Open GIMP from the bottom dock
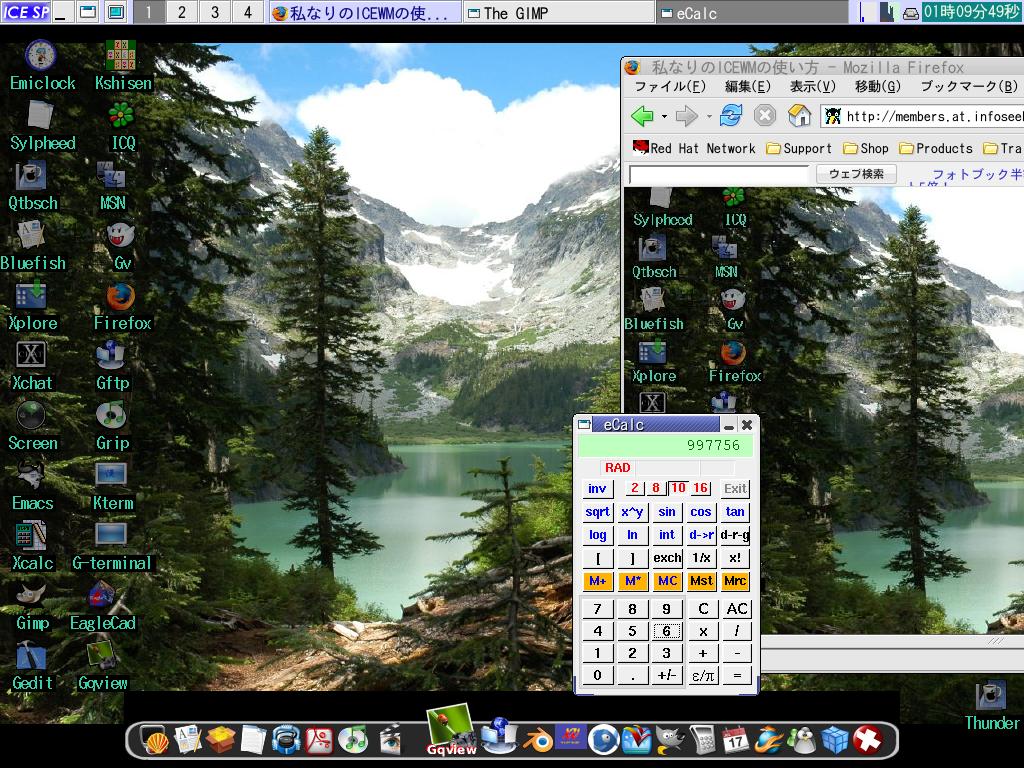This screenshot has height=768, width=1024. 670,740
